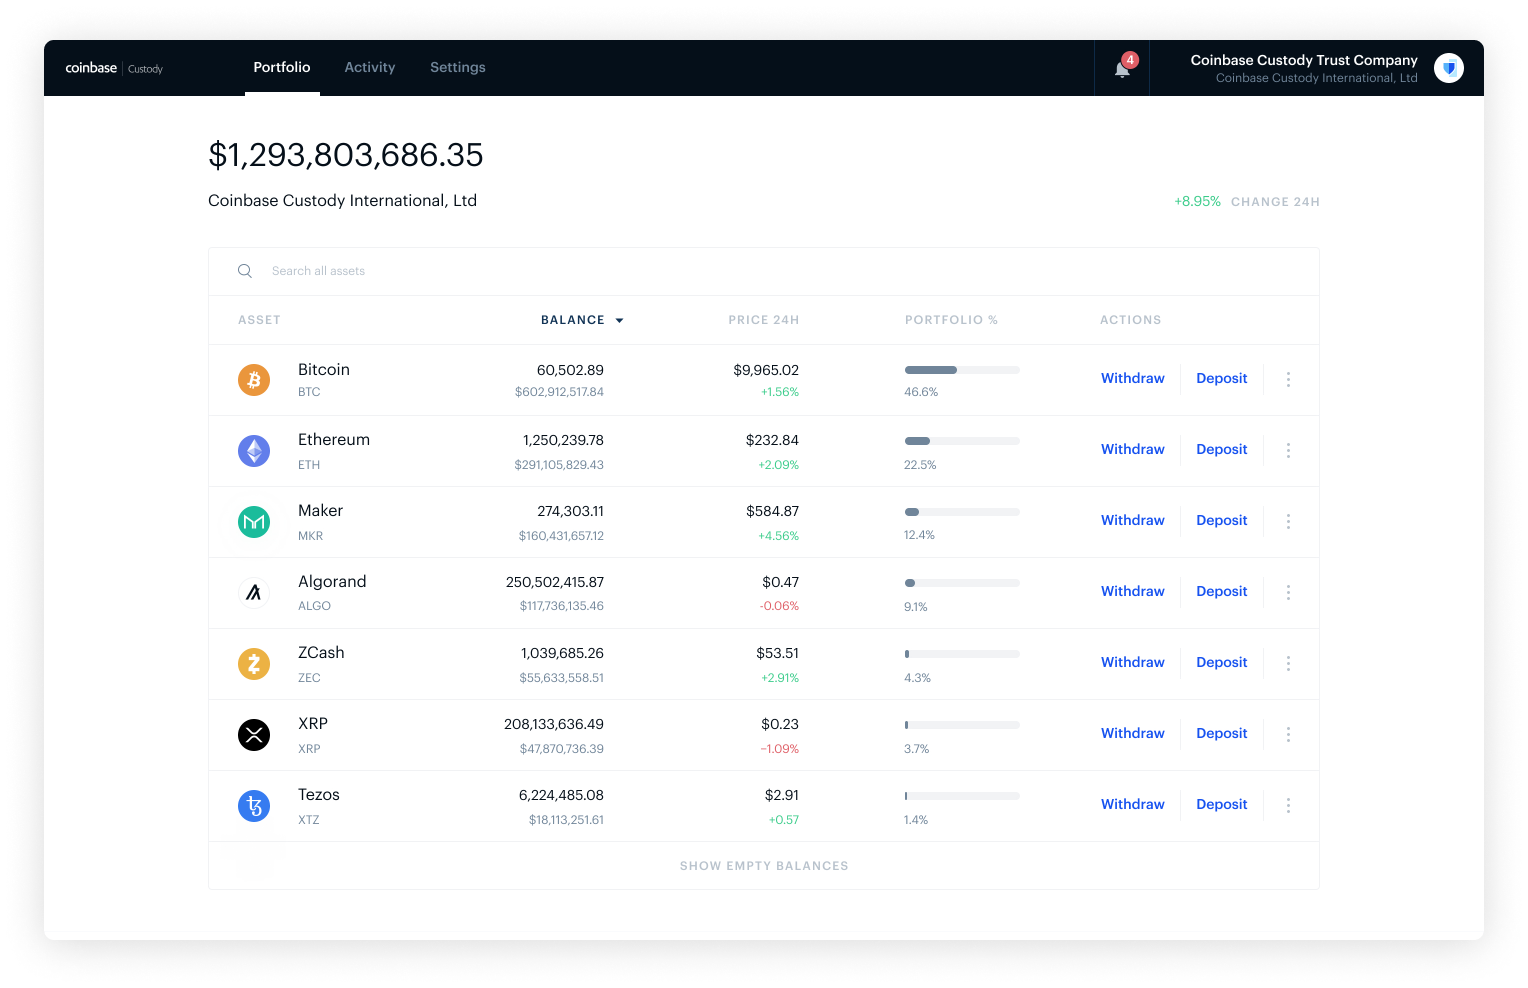Click the Portfolio % column header
Screen dimensions: 1528x988
point(951,320)
